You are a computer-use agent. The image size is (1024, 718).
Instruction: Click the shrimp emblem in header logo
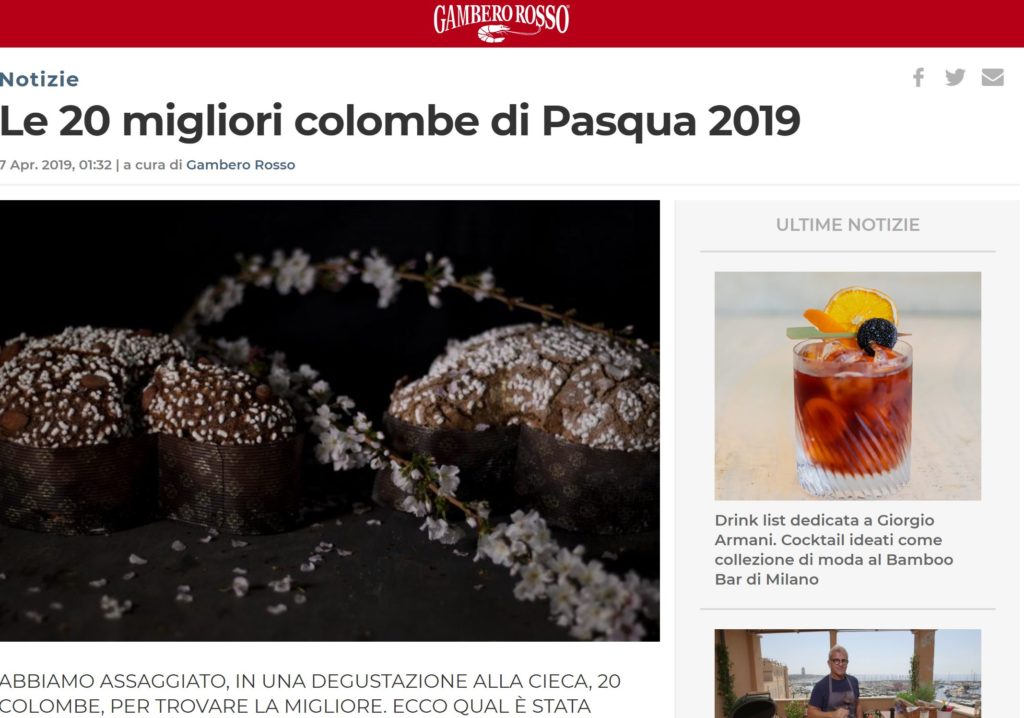501,34
